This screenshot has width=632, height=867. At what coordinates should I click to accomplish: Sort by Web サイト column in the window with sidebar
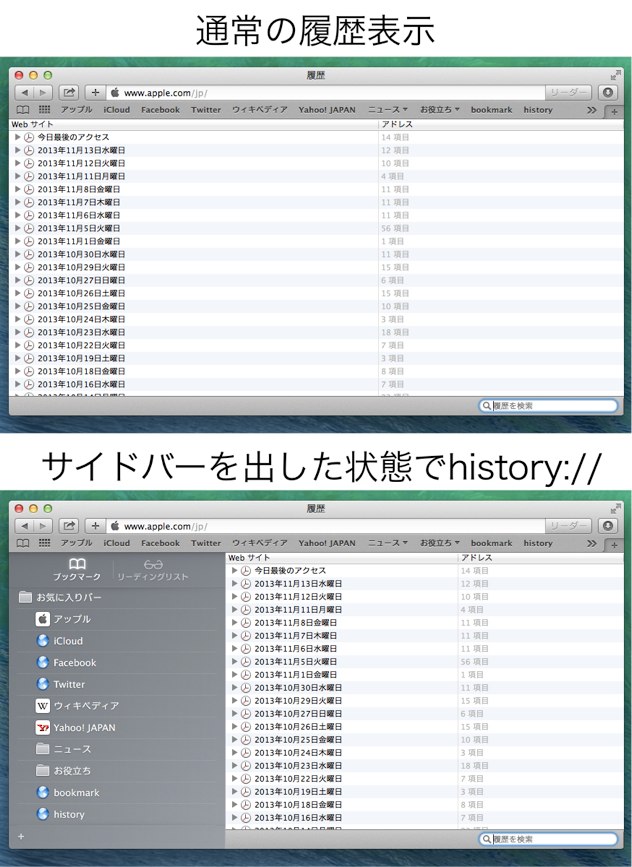[342, 558]
